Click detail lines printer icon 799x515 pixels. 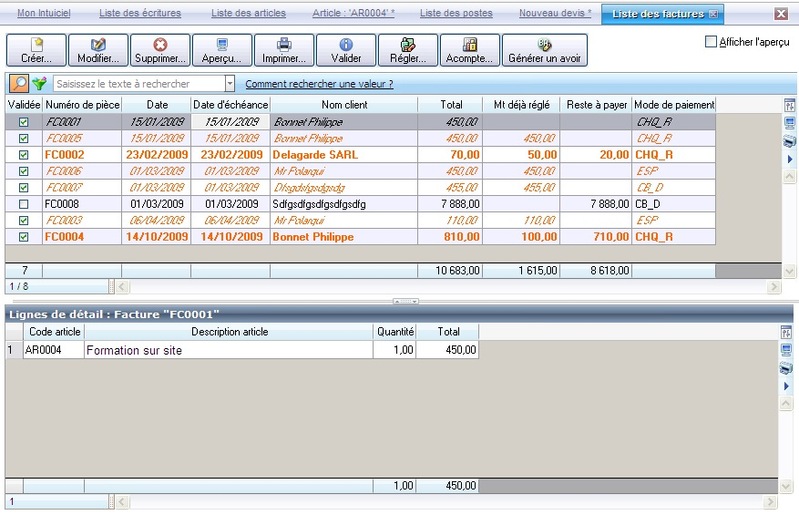point(786,368)
